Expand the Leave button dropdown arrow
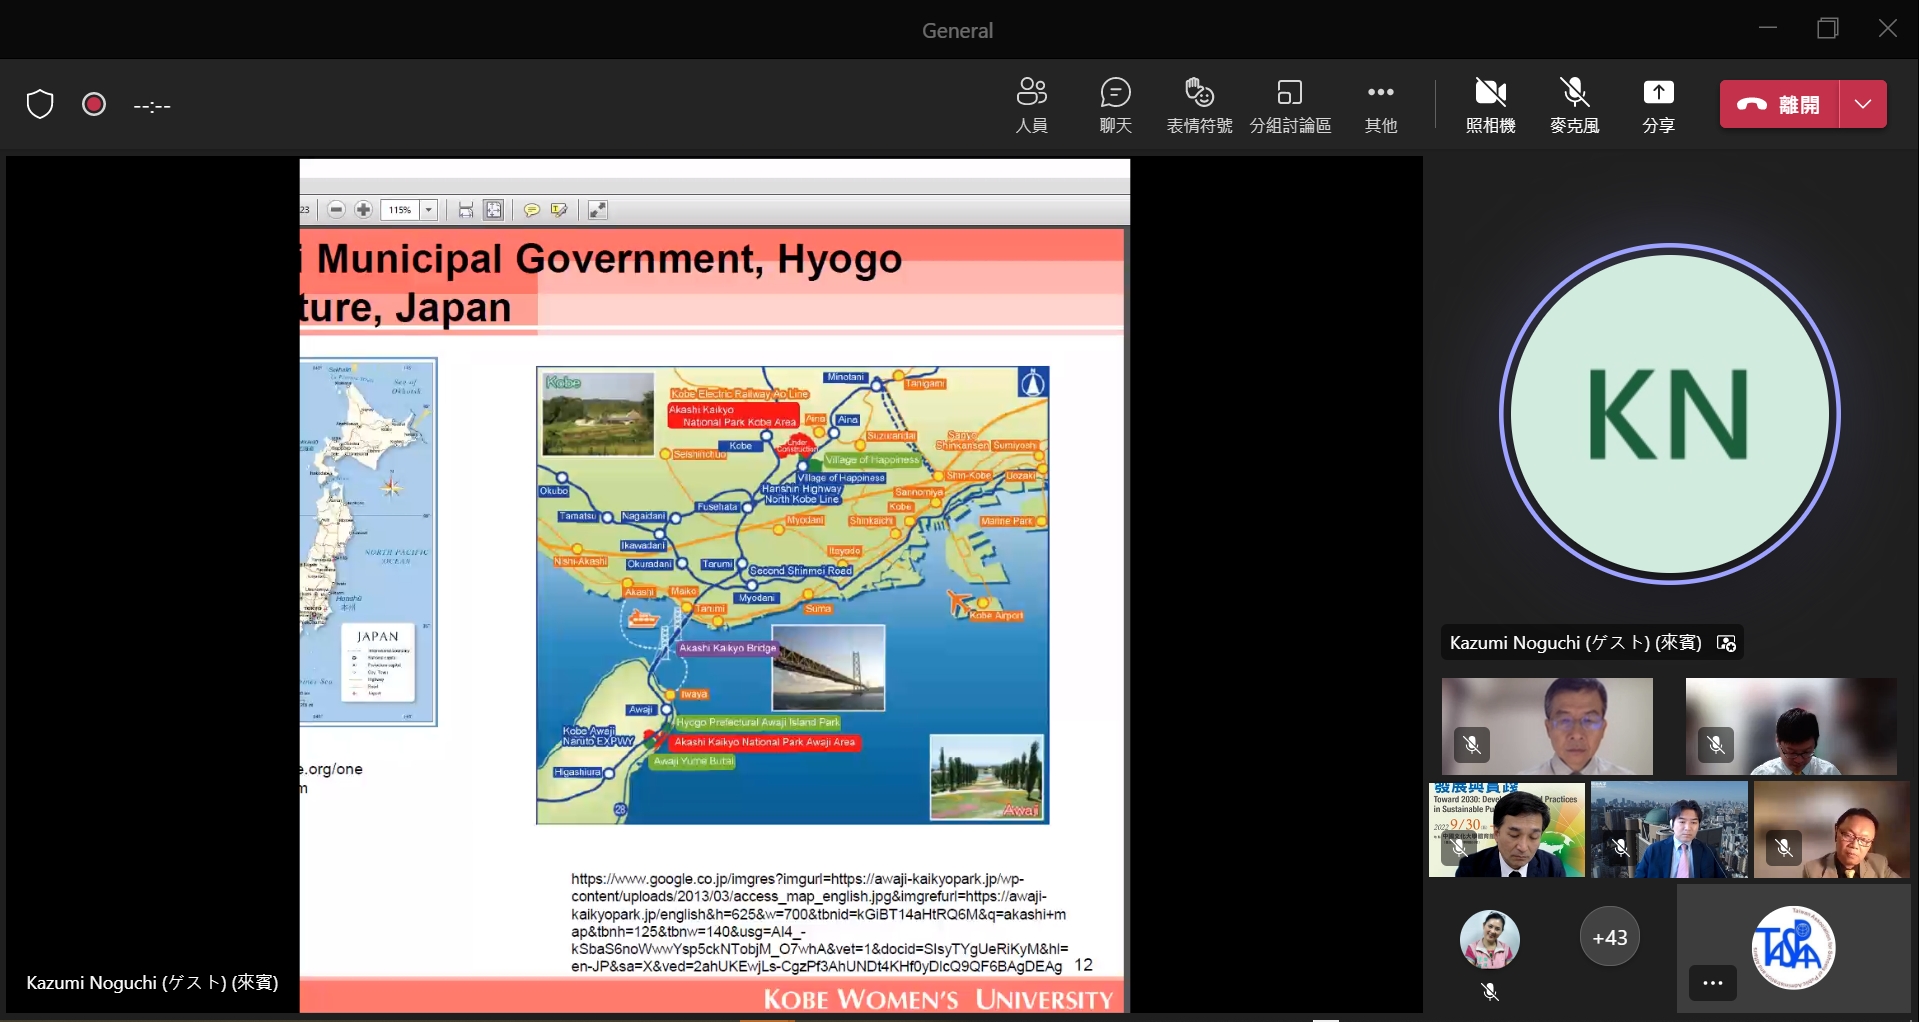Viewport: 1919px width, 1022px height. tap(1863, 105)
